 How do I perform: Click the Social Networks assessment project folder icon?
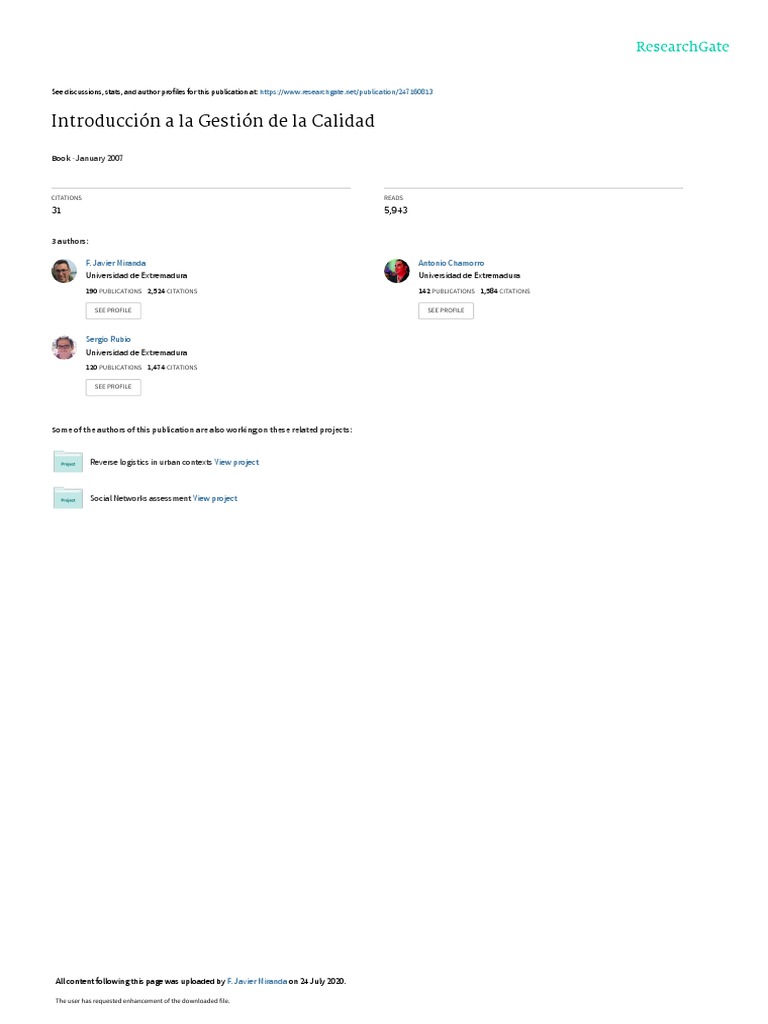coord(68,498)
